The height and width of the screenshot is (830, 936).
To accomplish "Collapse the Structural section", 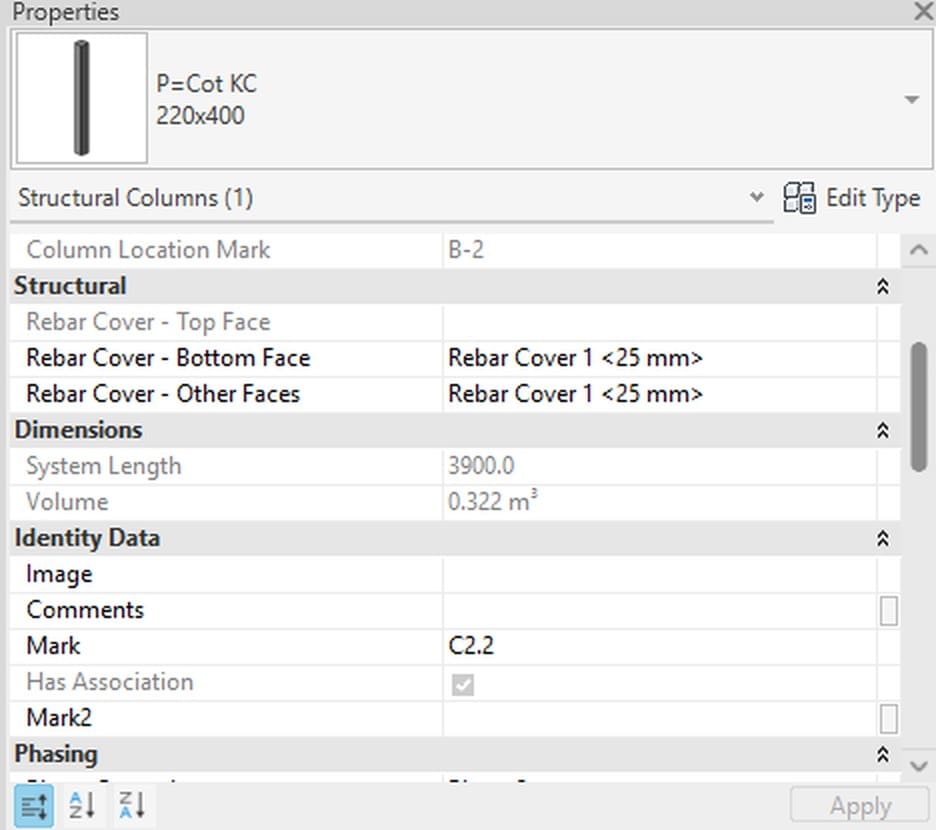I will coord(883,287).
